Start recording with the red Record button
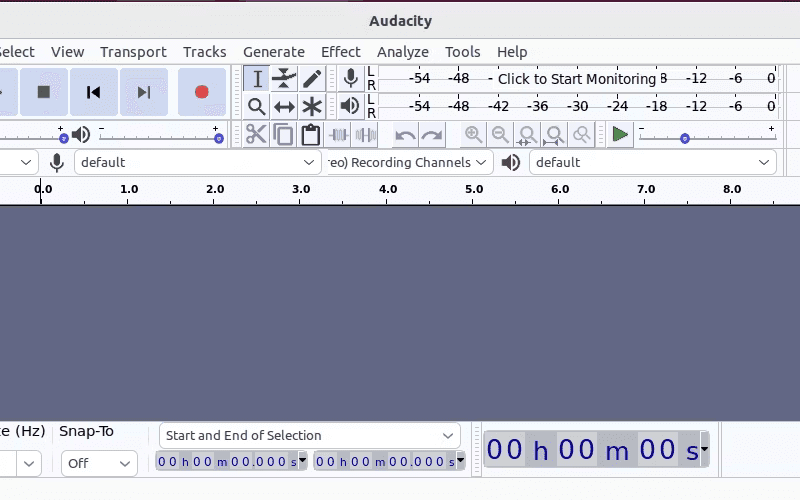Viewport: 800px width, 500px height. point(202,92)
